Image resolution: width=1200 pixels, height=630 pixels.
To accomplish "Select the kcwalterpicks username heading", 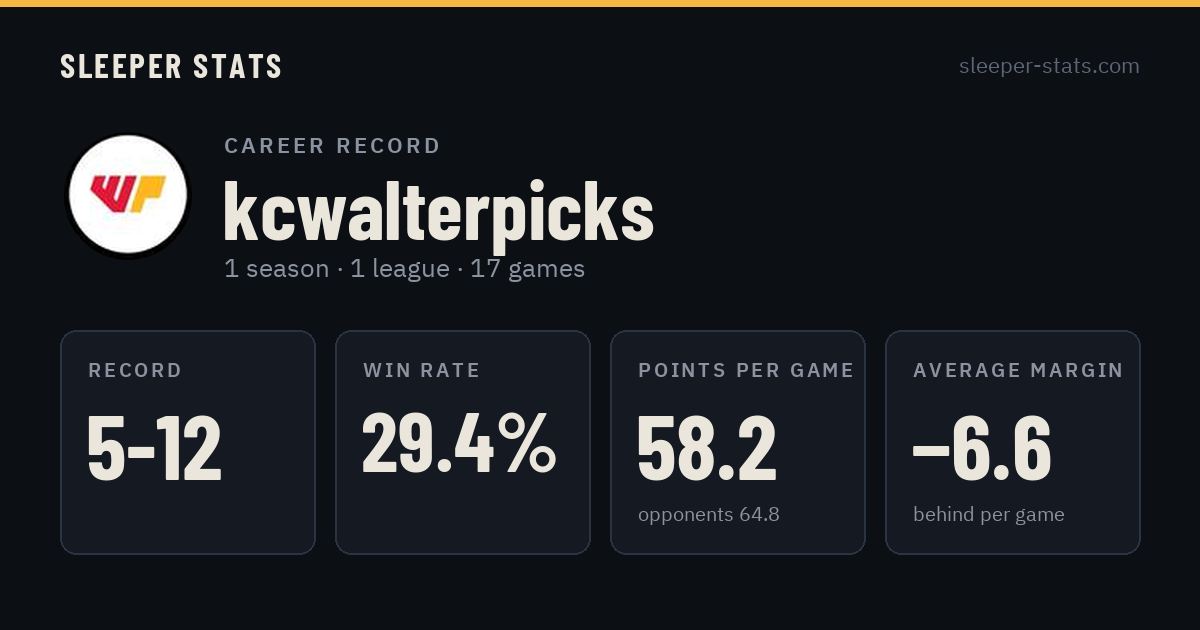I will point(438,212).
